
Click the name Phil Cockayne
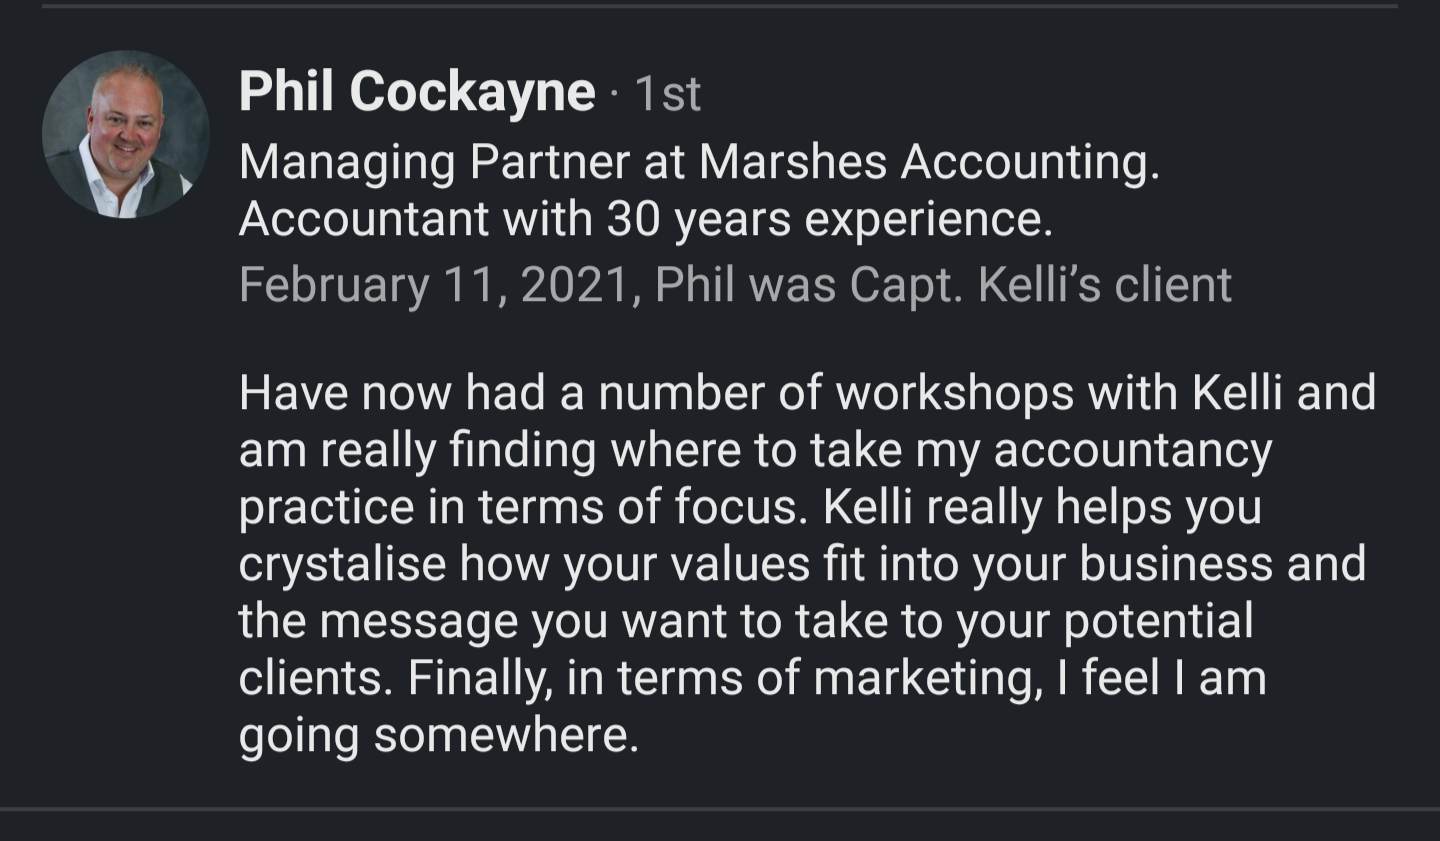tap(416, 92)
